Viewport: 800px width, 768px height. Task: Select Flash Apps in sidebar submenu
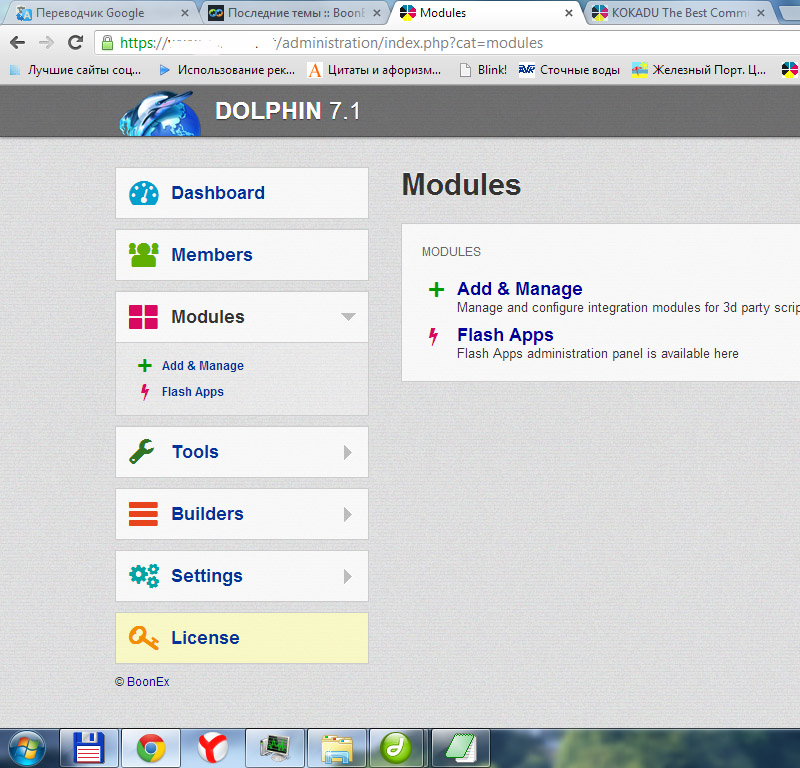(192, 392)
